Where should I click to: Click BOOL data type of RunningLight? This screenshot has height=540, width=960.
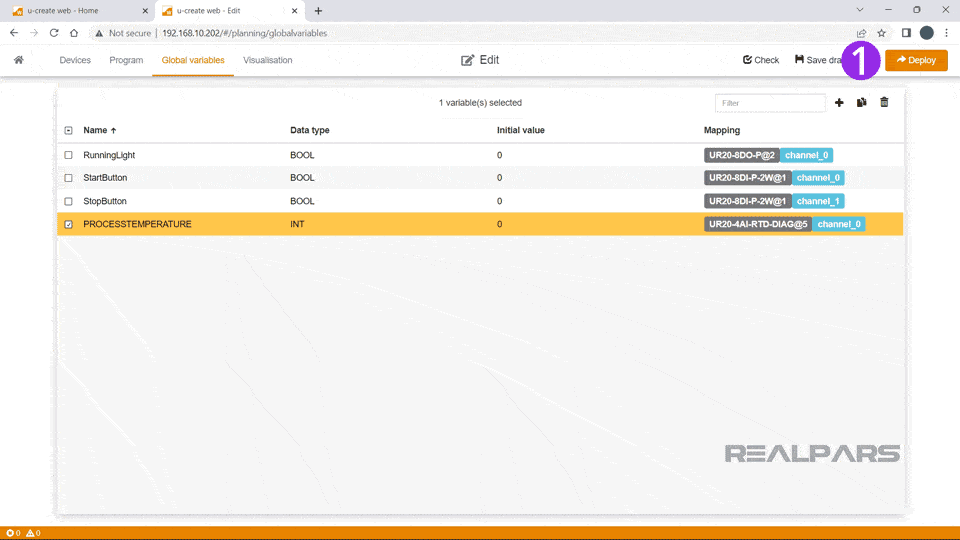click(302, 156)
